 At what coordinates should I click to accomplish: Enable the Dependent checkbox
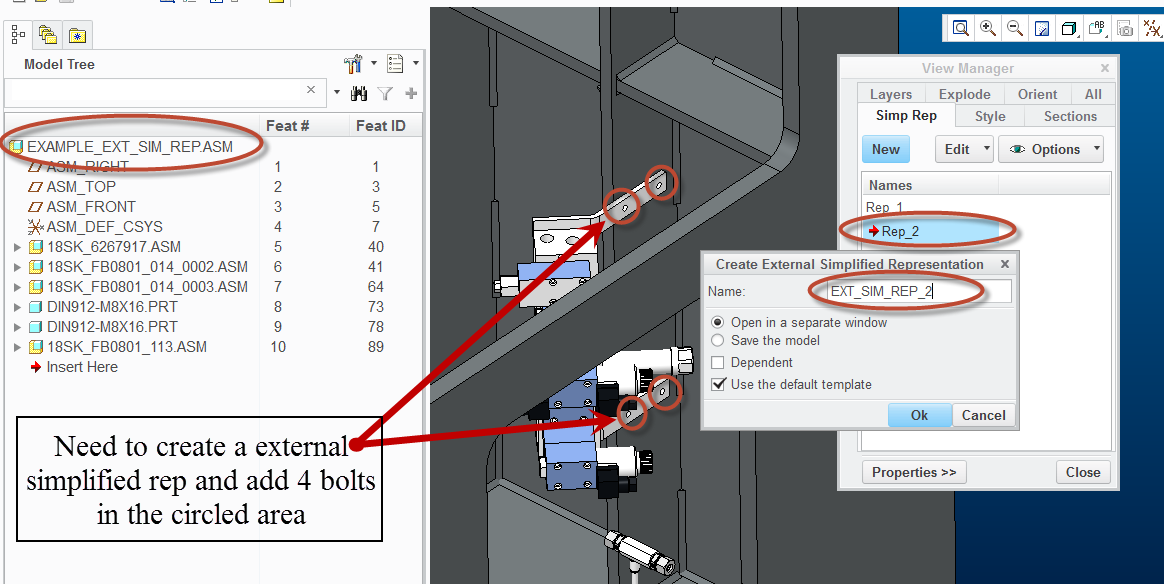click(717, 362)
